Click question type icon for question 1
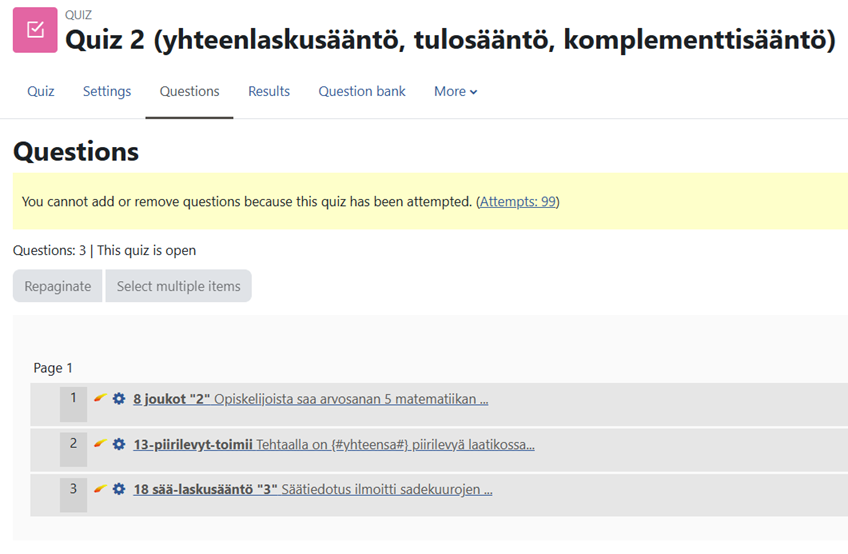Screen dimensions: 848x554 point(100,398)
